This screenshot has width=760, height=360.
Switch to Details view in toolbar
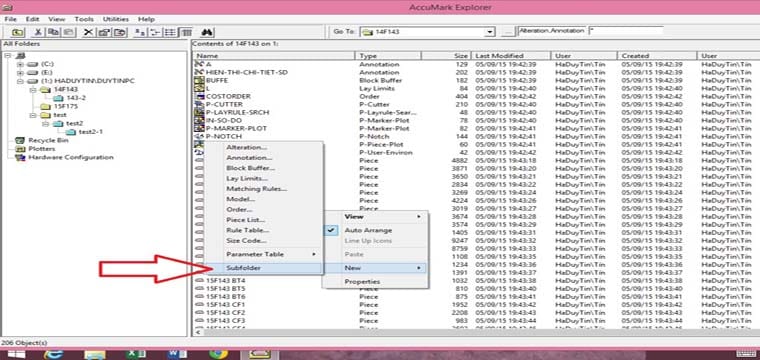[x=186, y=32]
